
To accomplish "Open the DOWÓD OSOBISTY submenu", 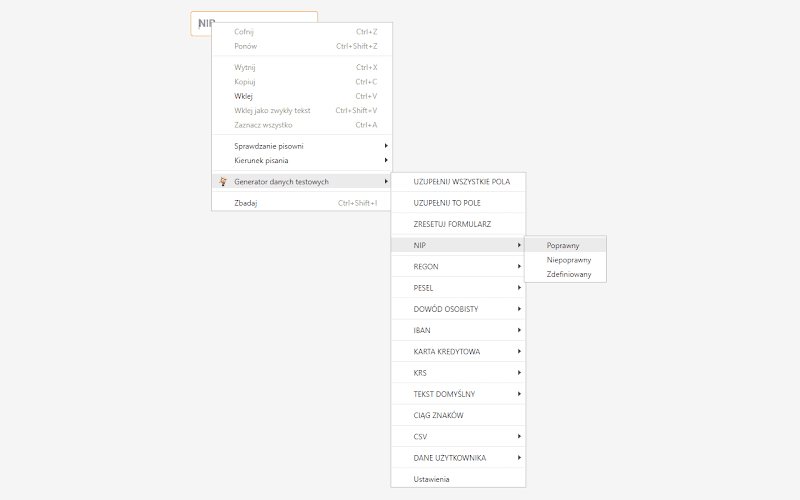I will coord(458,309).
